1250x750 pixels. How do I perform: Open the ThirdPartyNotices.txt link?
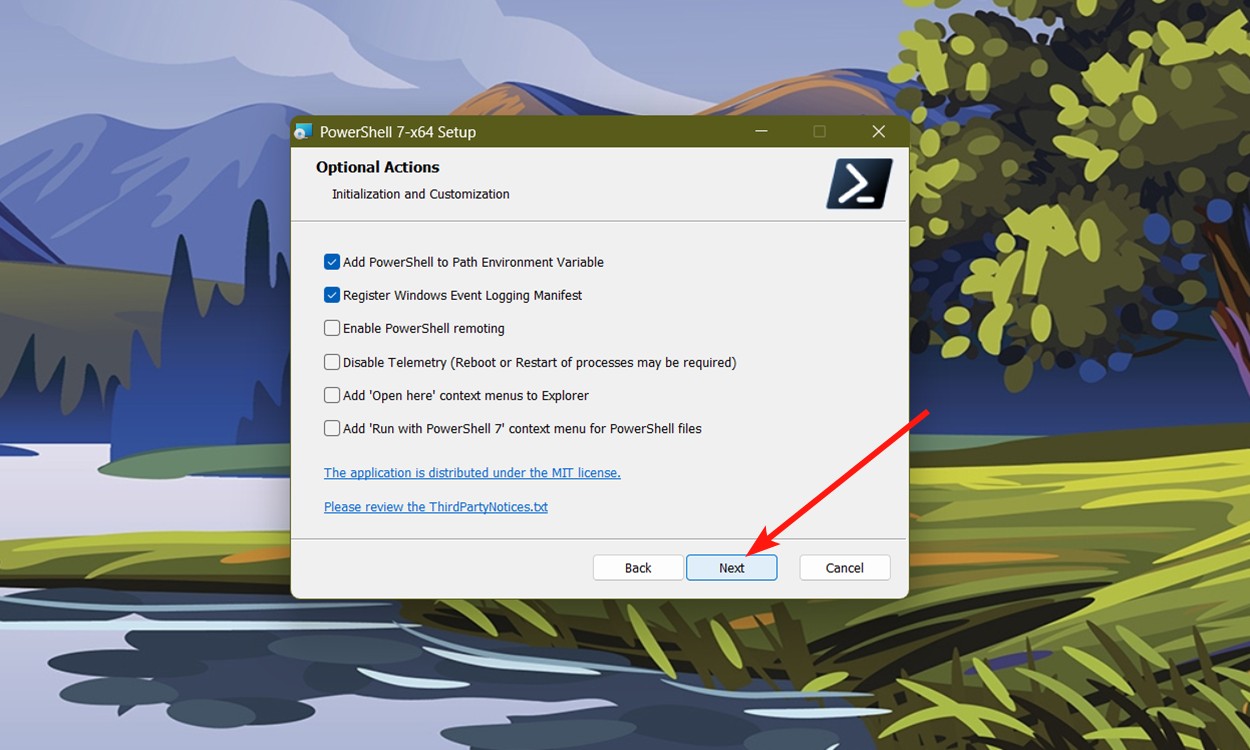click(x=435, y=506)
